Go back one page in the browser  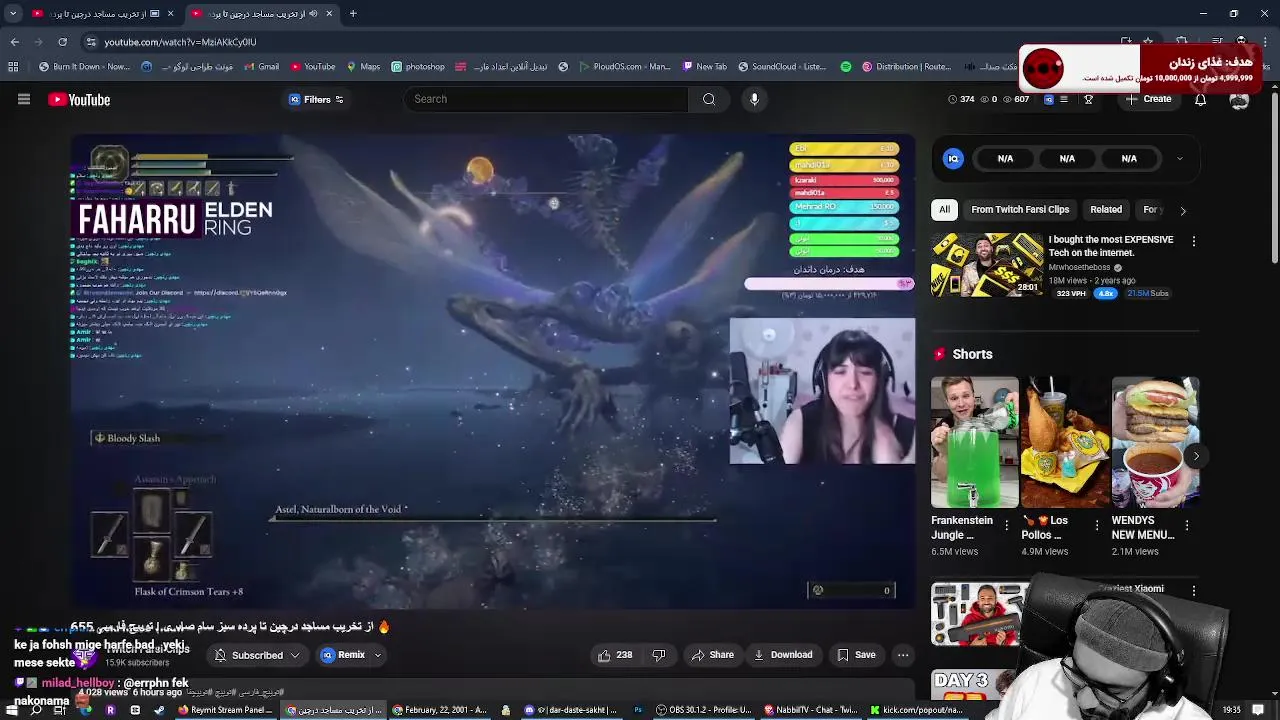[x=14, y=42]
